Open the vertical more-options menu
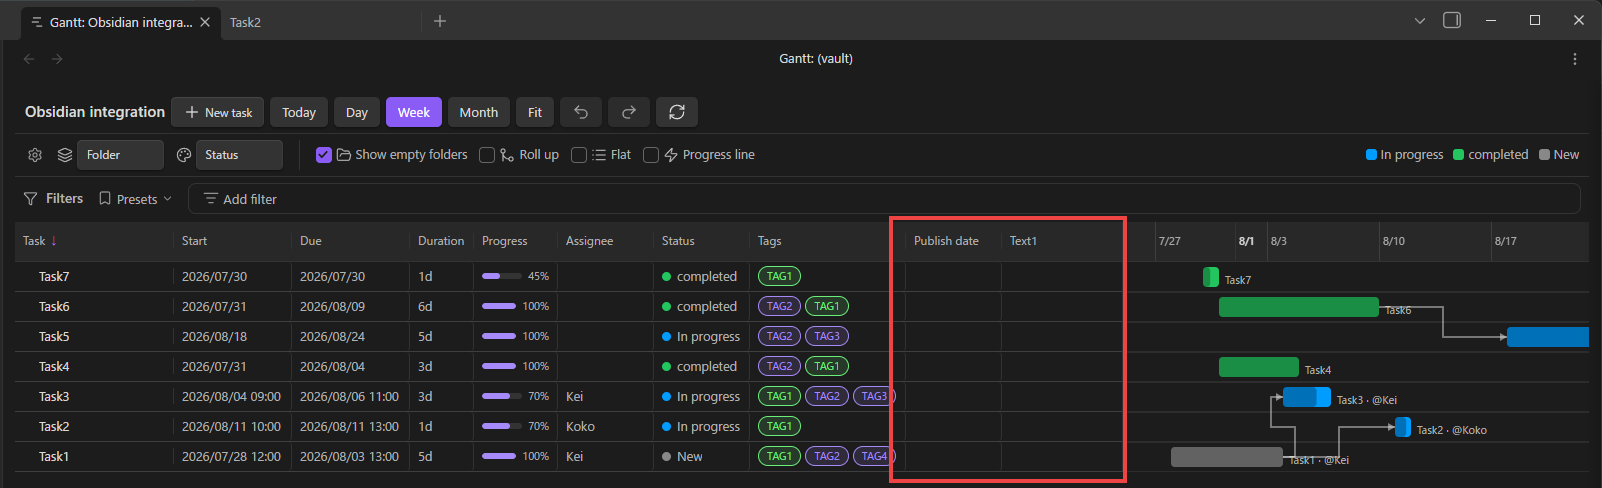The image size is (1602, 488). [1575, 59]
